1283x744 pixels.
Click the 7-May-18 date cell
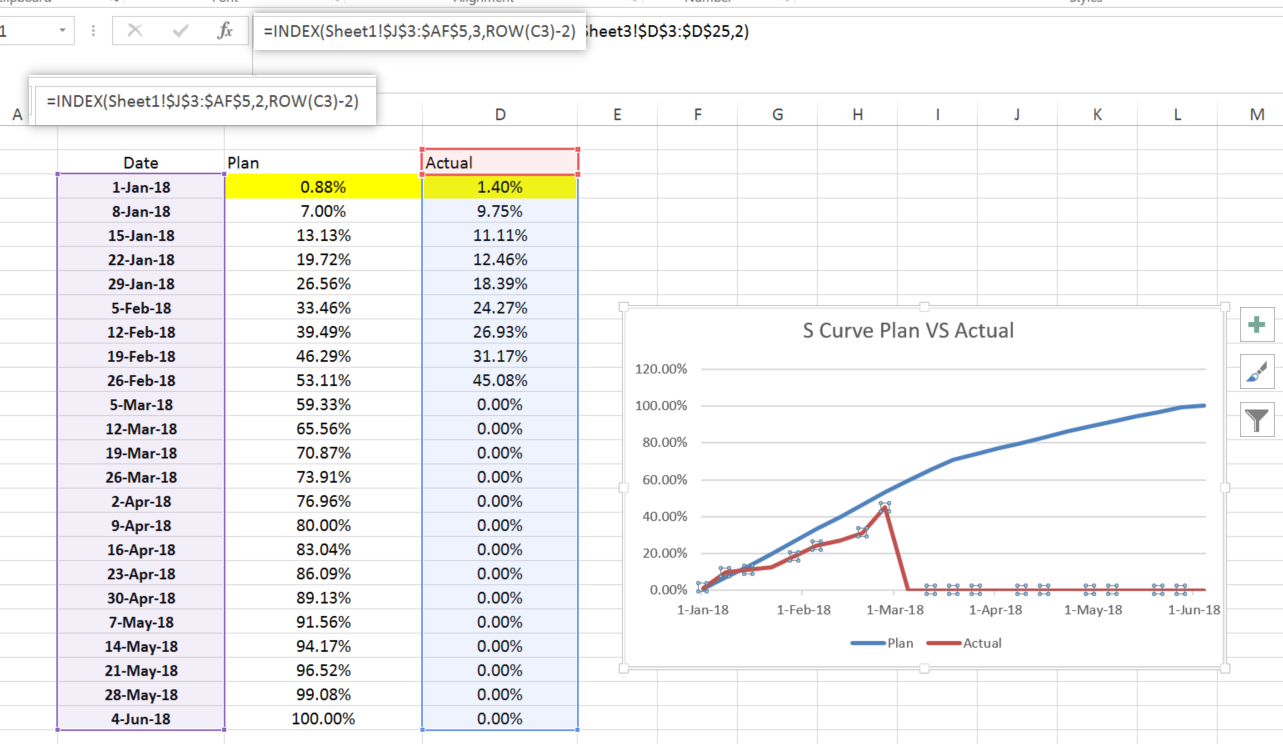[x=141, y=622]
